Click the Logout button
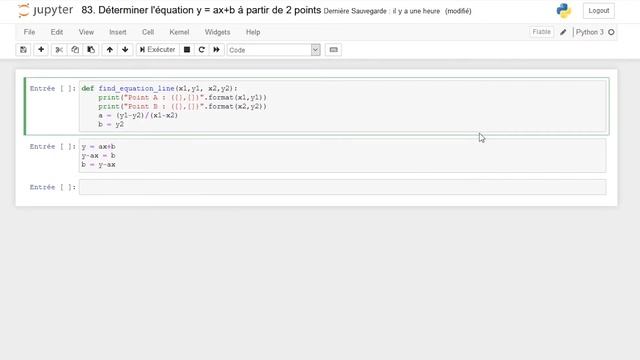Viewport: 640px width, 360px height. coord(599,11)
